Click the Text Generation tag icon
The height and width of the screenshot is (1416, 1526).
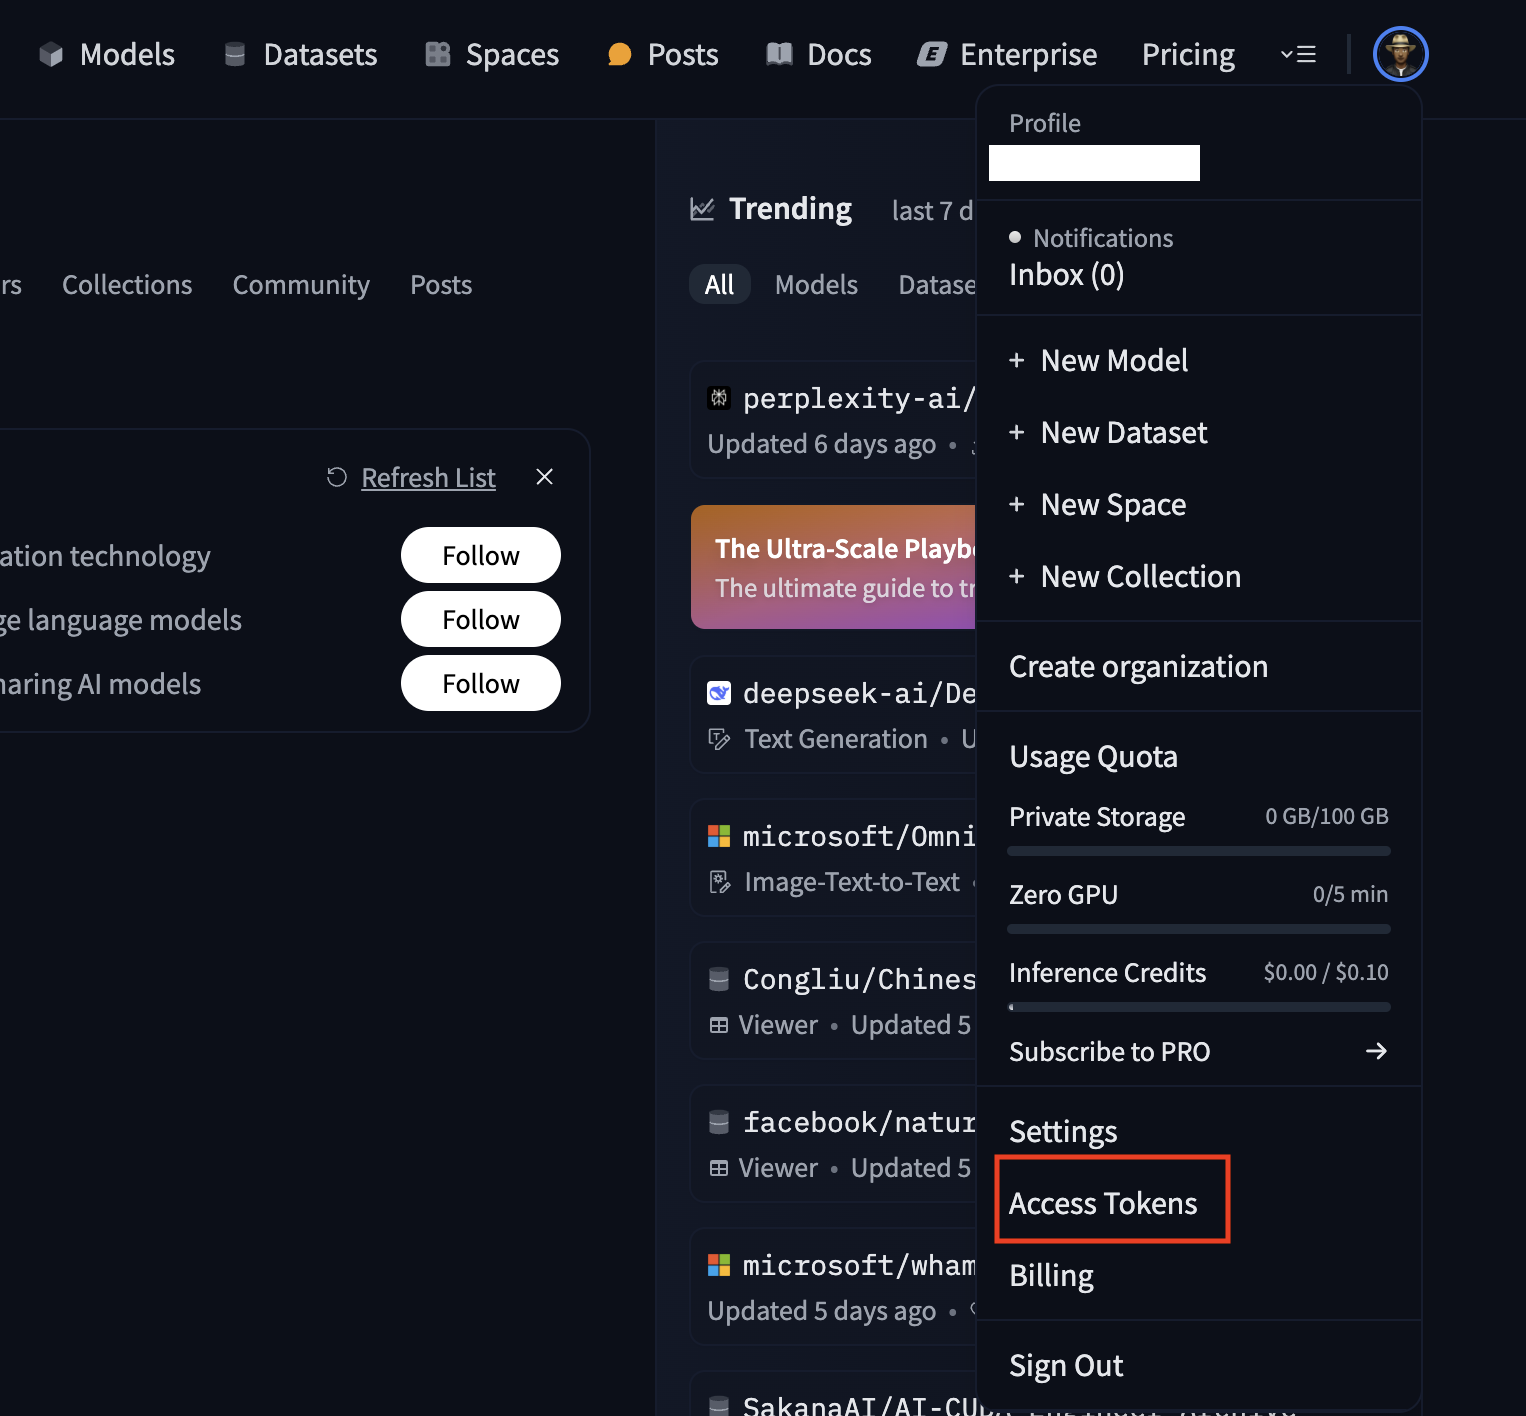point(719,739)
